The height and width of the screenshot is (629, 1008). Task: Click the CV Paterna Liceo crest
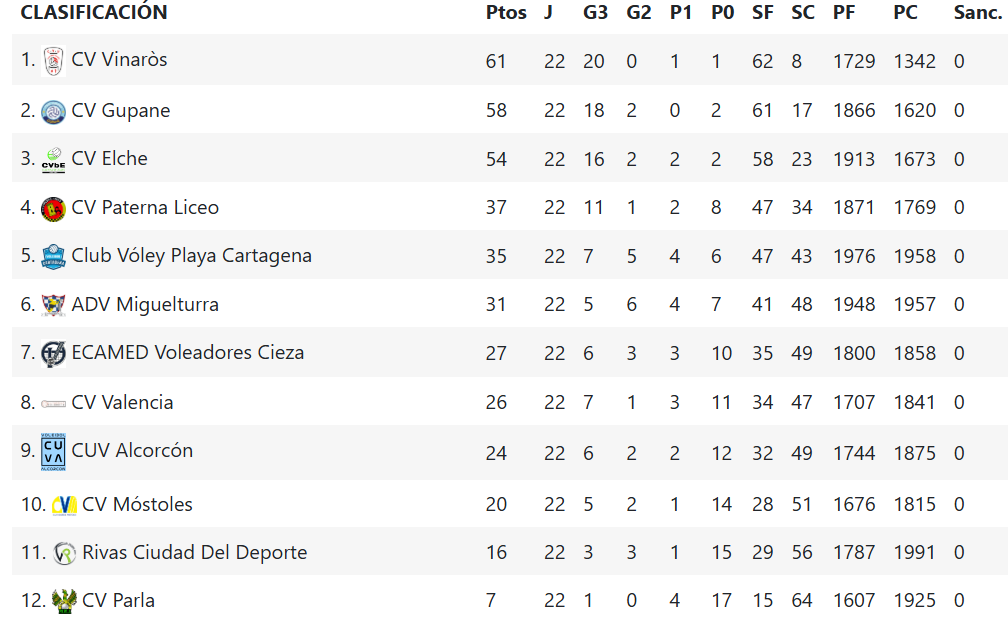[53, 209]
